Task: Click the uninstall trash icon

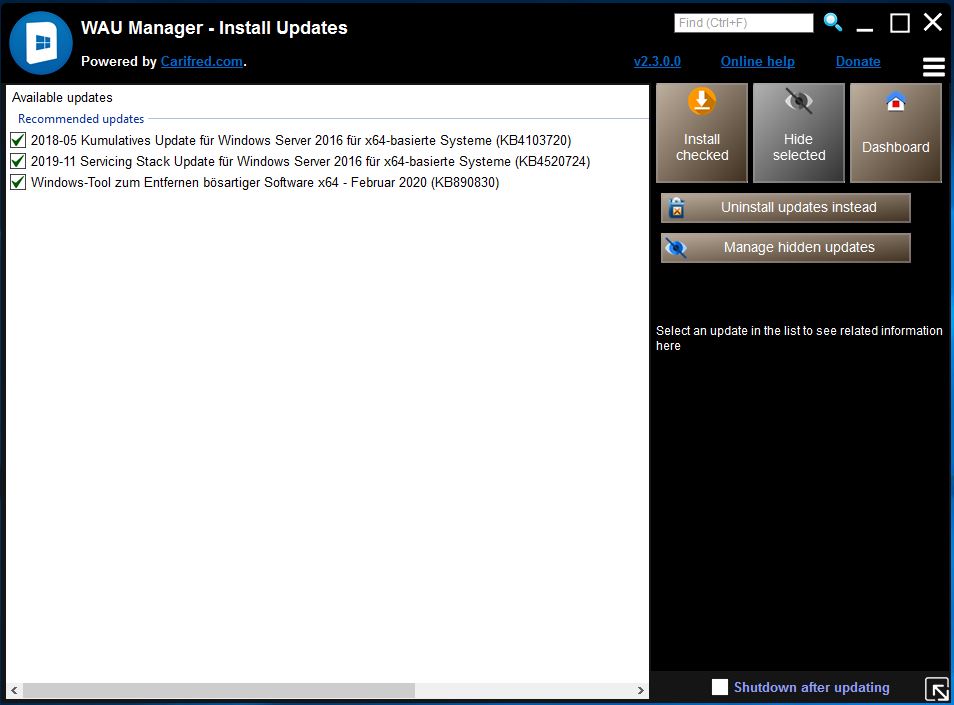Action: pos(677,208)
